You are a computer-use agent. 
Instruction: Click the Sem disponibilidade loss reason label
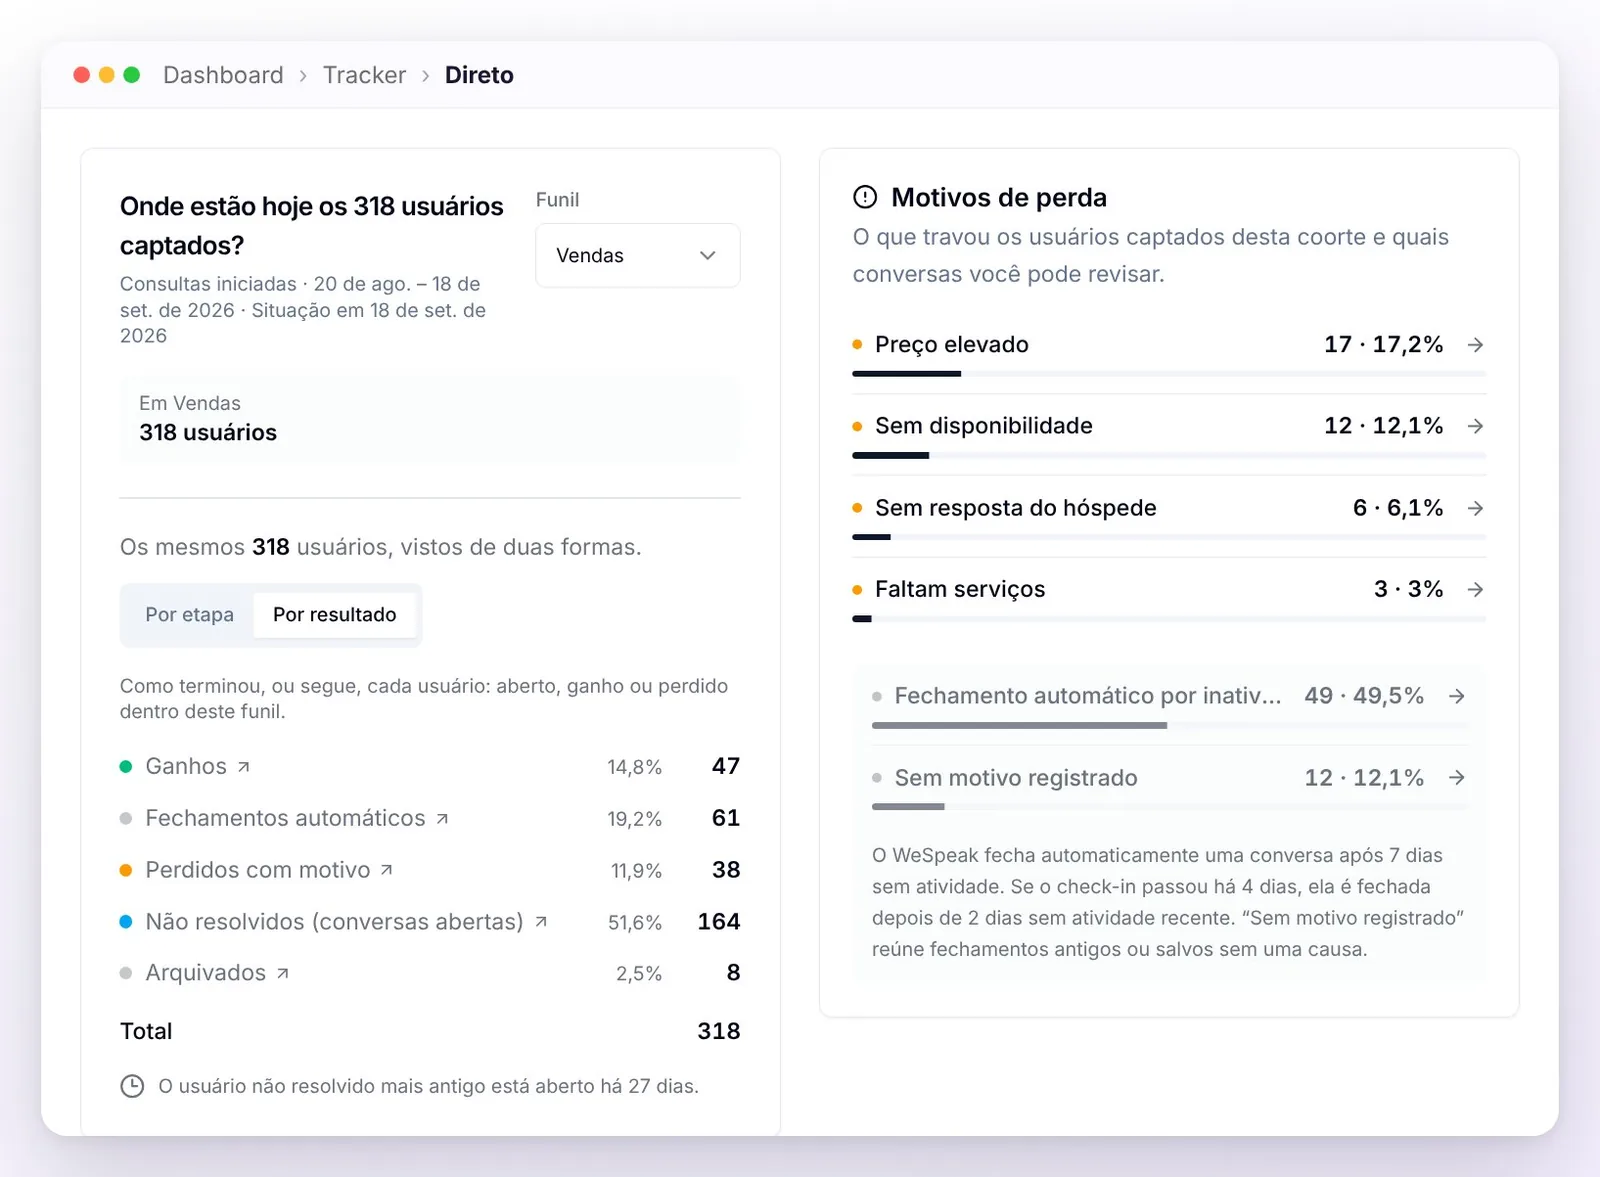click(x=984, y=426)
